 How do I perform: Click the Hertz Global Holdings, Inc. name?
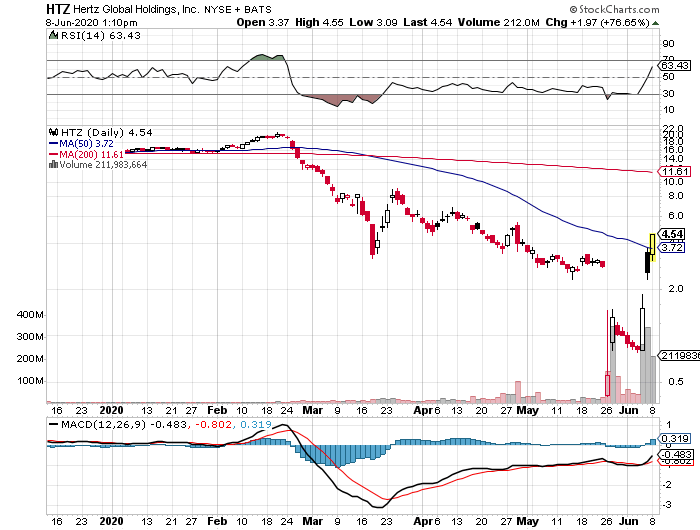136,9
